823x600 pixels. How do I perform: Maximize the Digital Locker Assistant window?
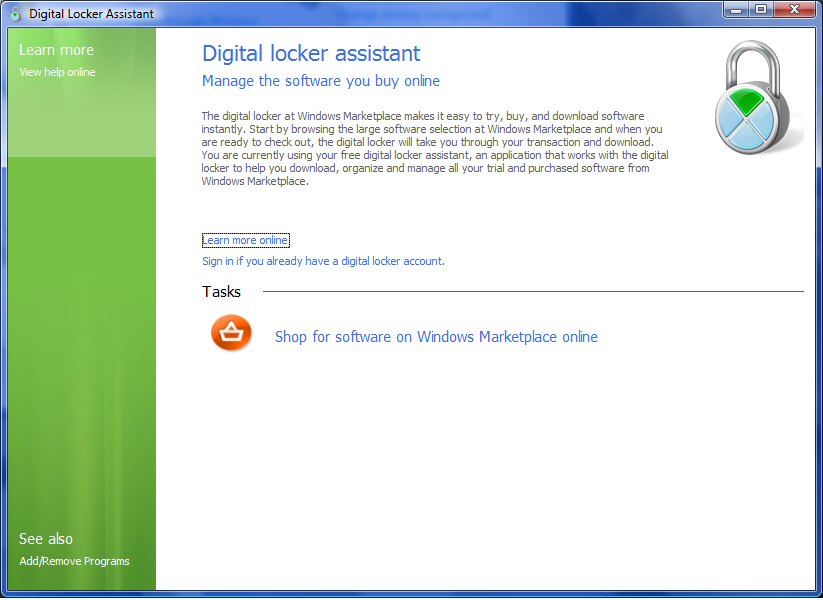click(761, 9)
